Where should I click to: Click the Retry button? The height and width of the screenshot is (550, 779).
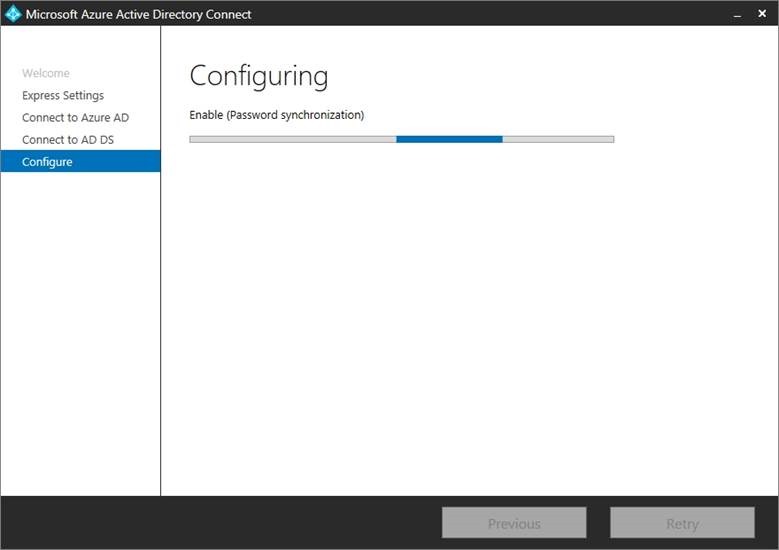(x=682, y=523)
